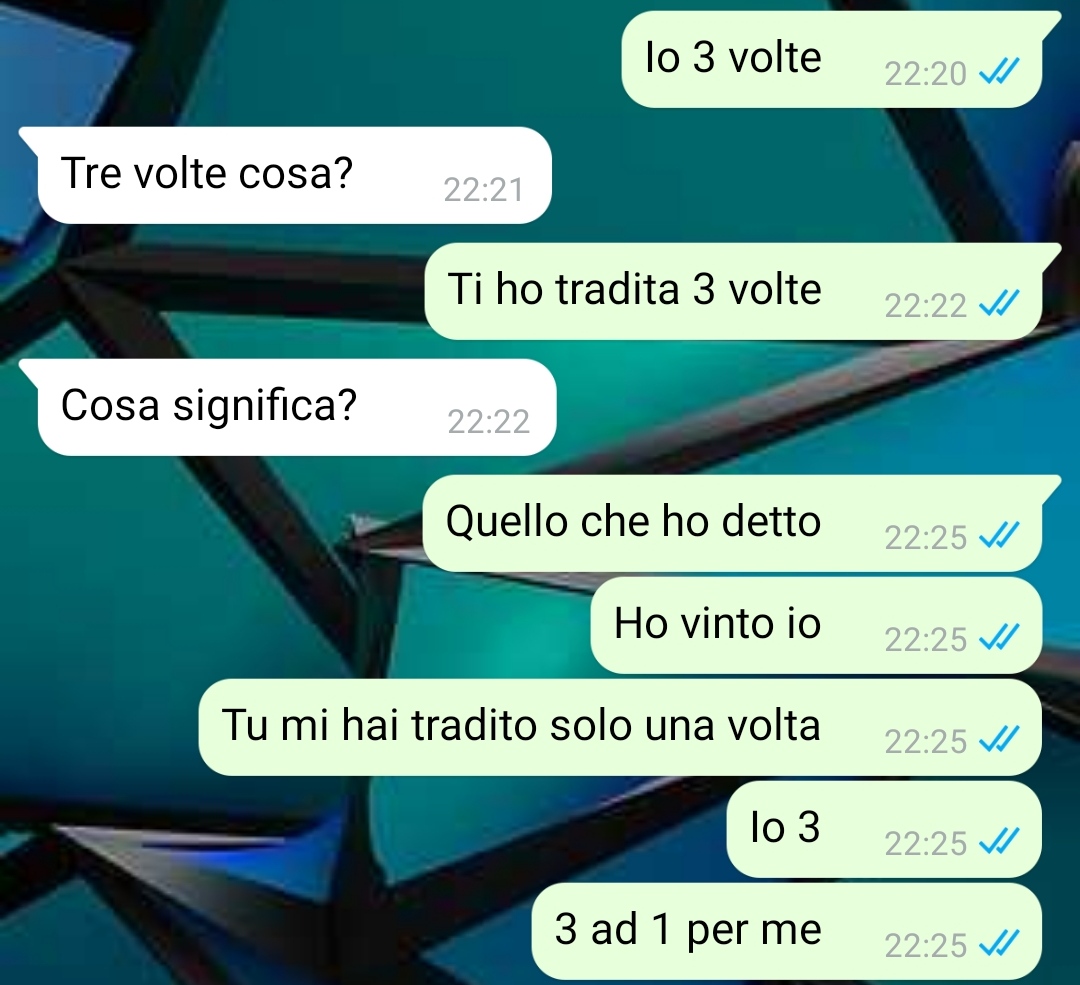Select the 'Quello che ho detto' message

[x=732, y=523]
